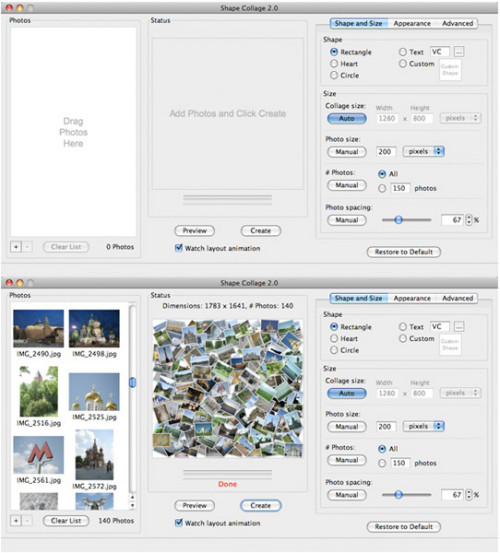500x553 pixels.
Task: Toggle Watch layout animation in bottom window
Action: click(x=179, y=523)
